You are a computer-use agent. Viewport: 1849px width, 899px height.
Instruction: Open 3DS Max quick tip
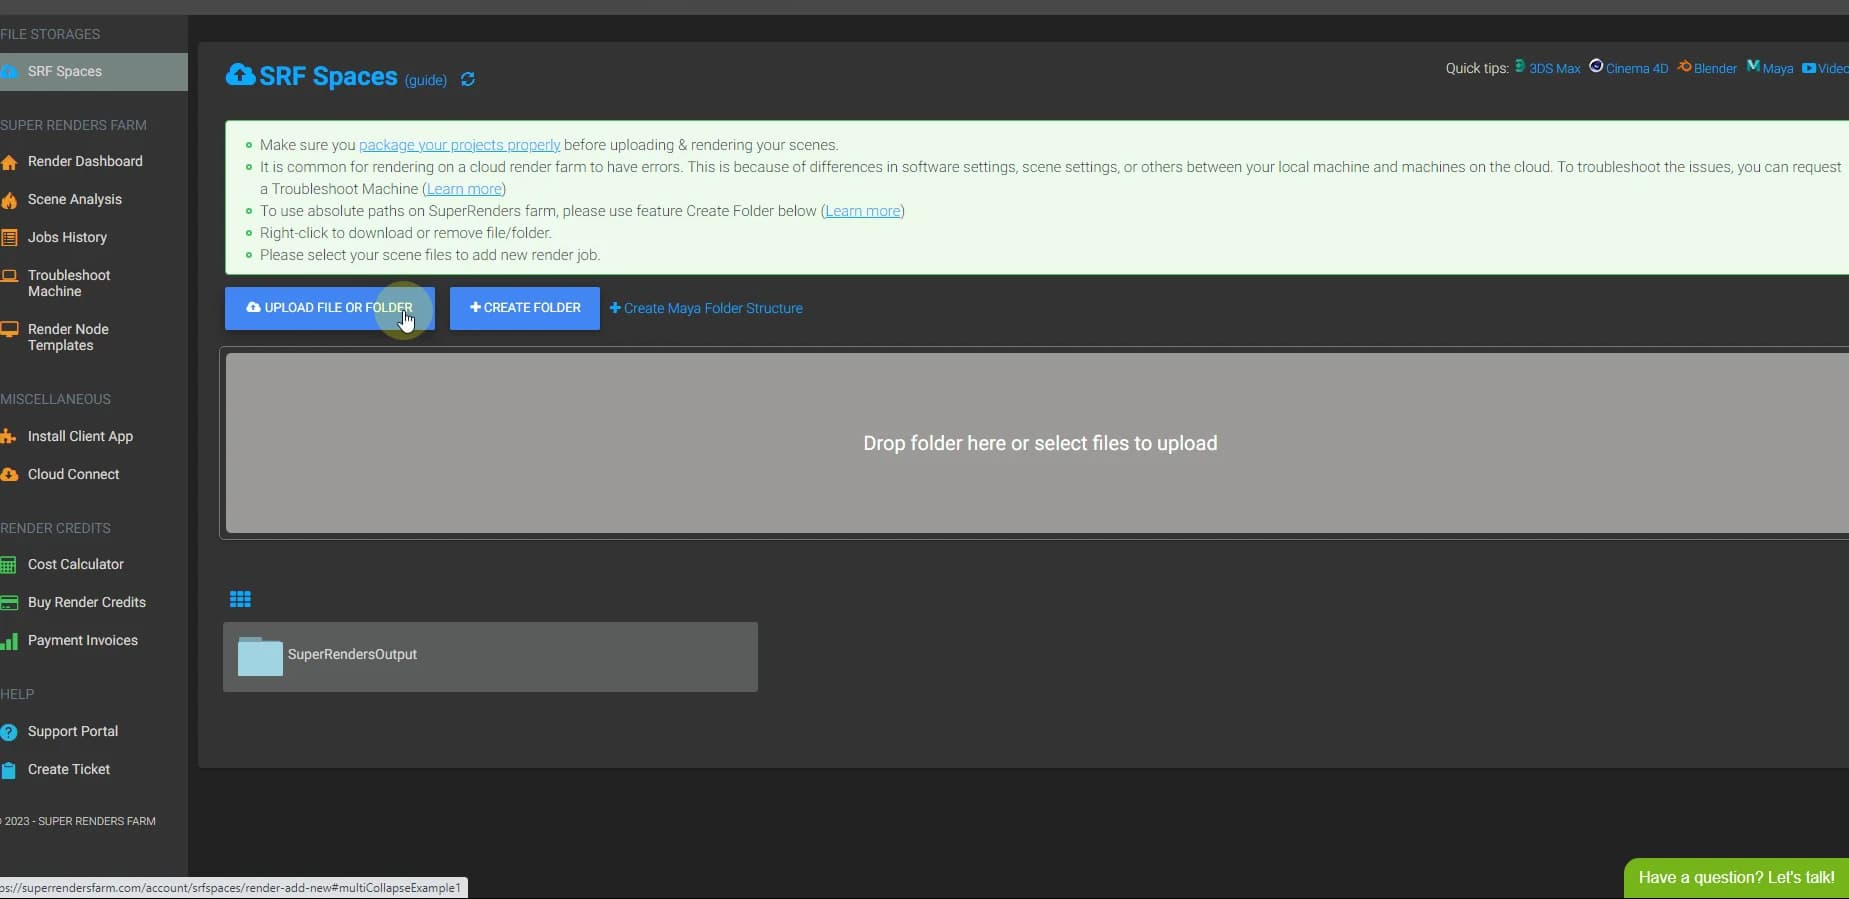(1554, 68)
